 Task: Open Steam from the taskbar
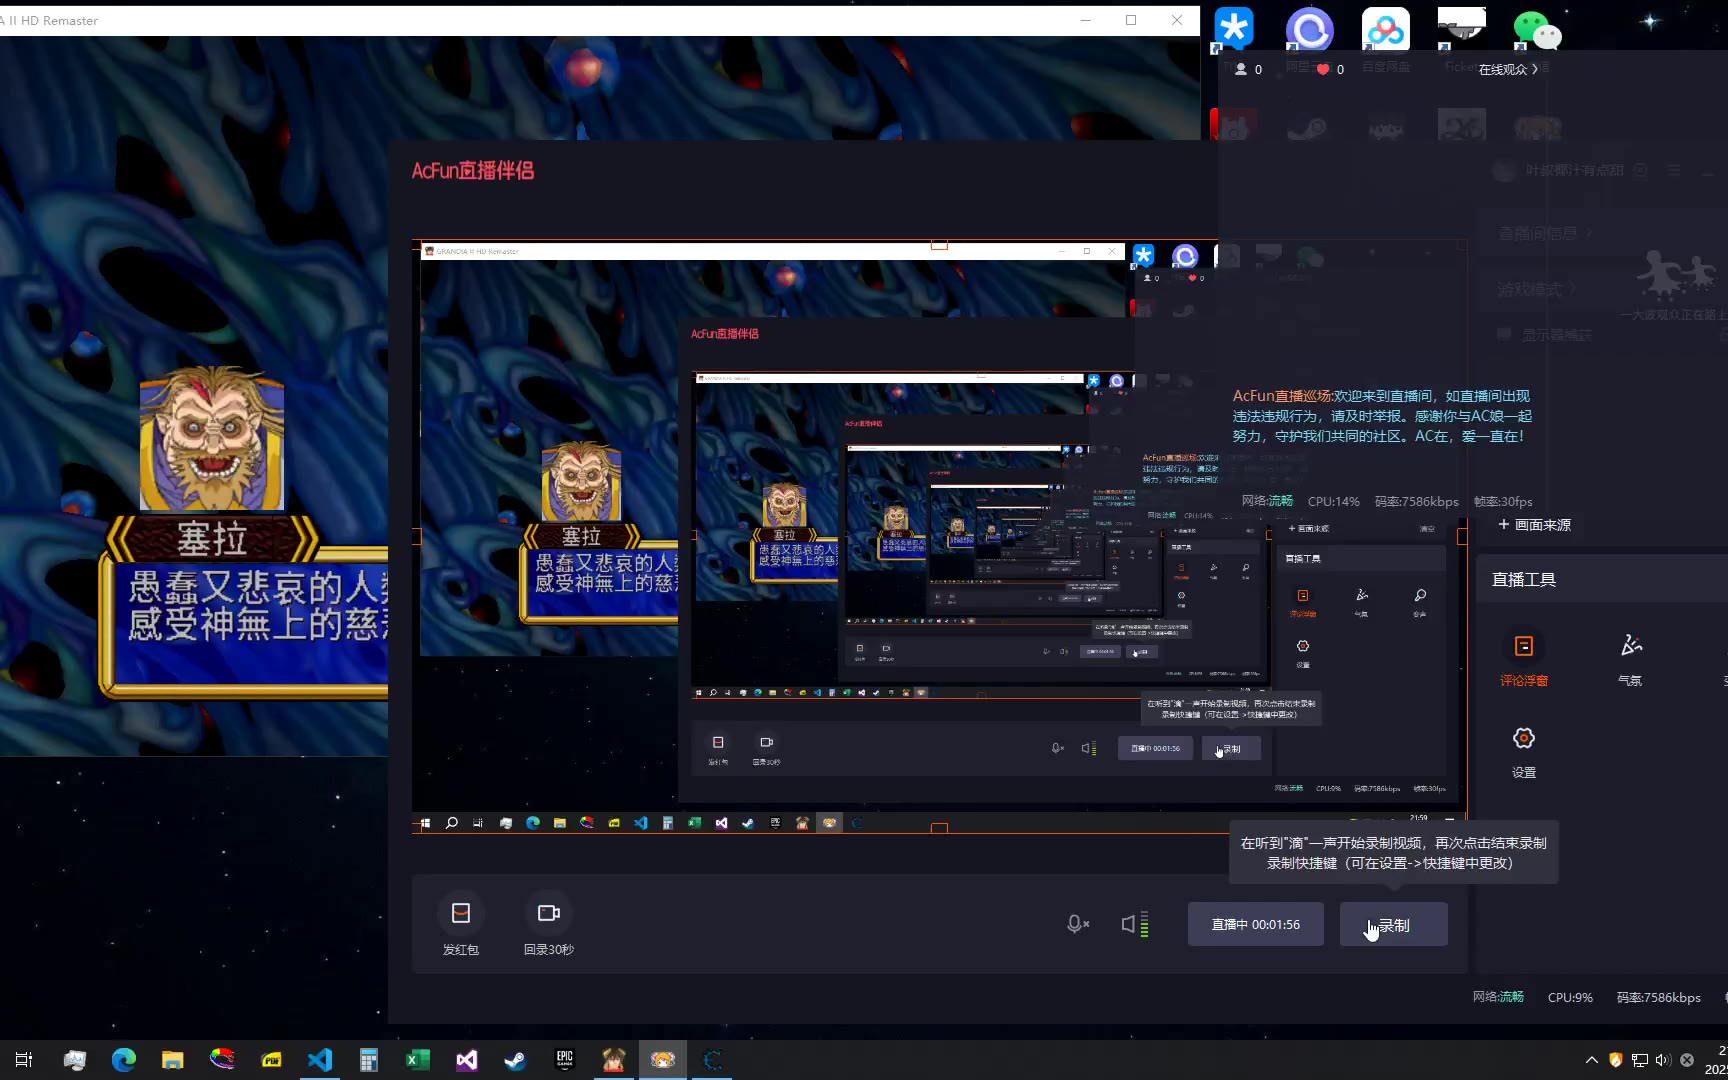click(516, 1060)
